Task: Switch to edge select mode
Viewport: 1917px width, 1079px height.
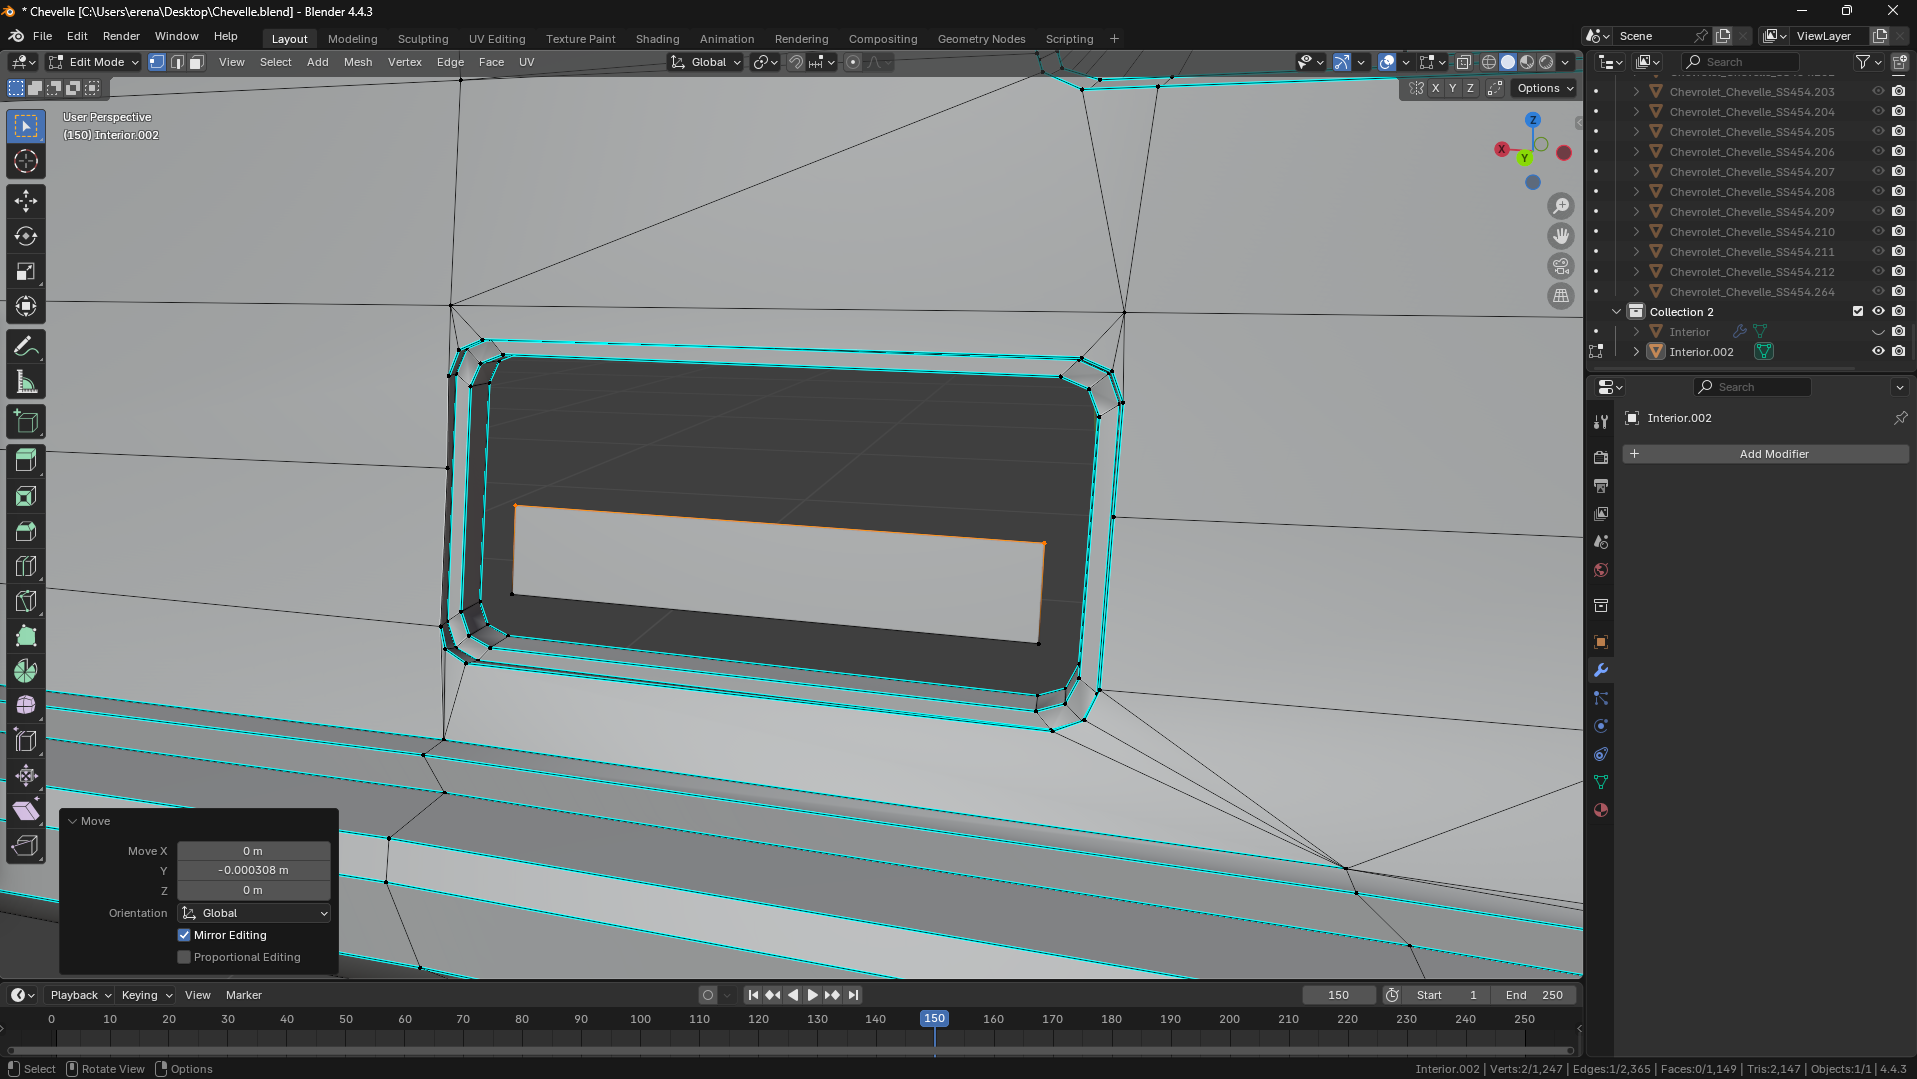Action: (x=177, y=62)
